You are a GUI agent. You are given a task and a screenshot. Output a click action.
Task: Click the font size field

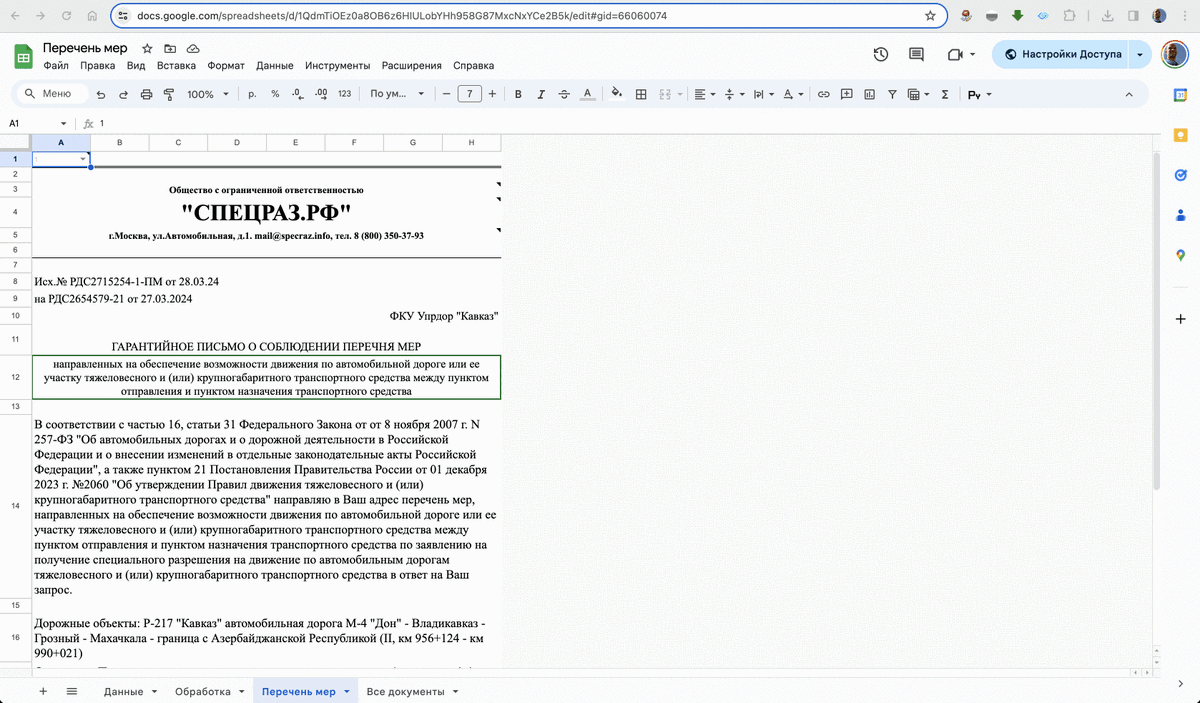469,94
